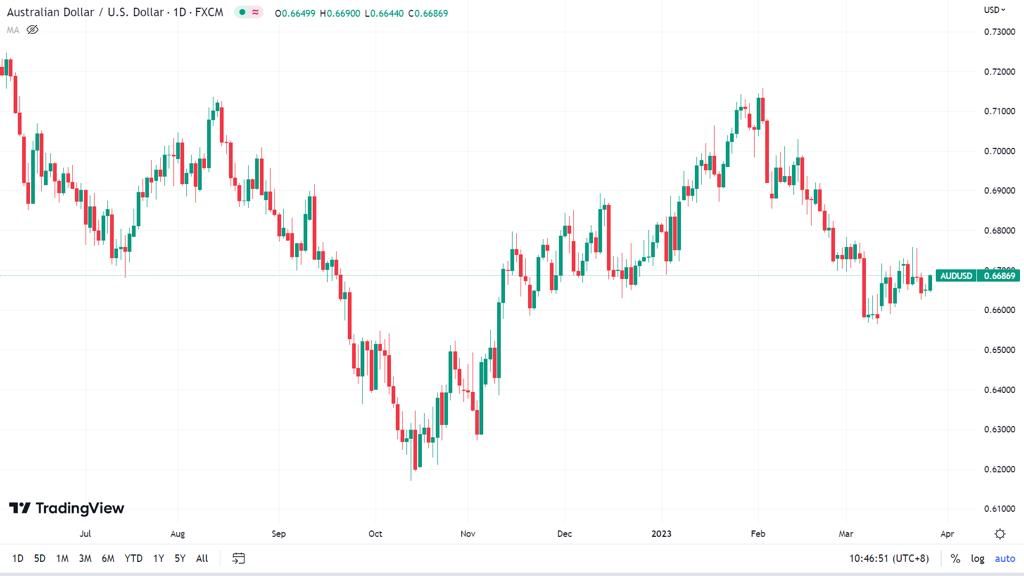
Task: Click the Feb date axis label
Action: (x=758, y=534)
